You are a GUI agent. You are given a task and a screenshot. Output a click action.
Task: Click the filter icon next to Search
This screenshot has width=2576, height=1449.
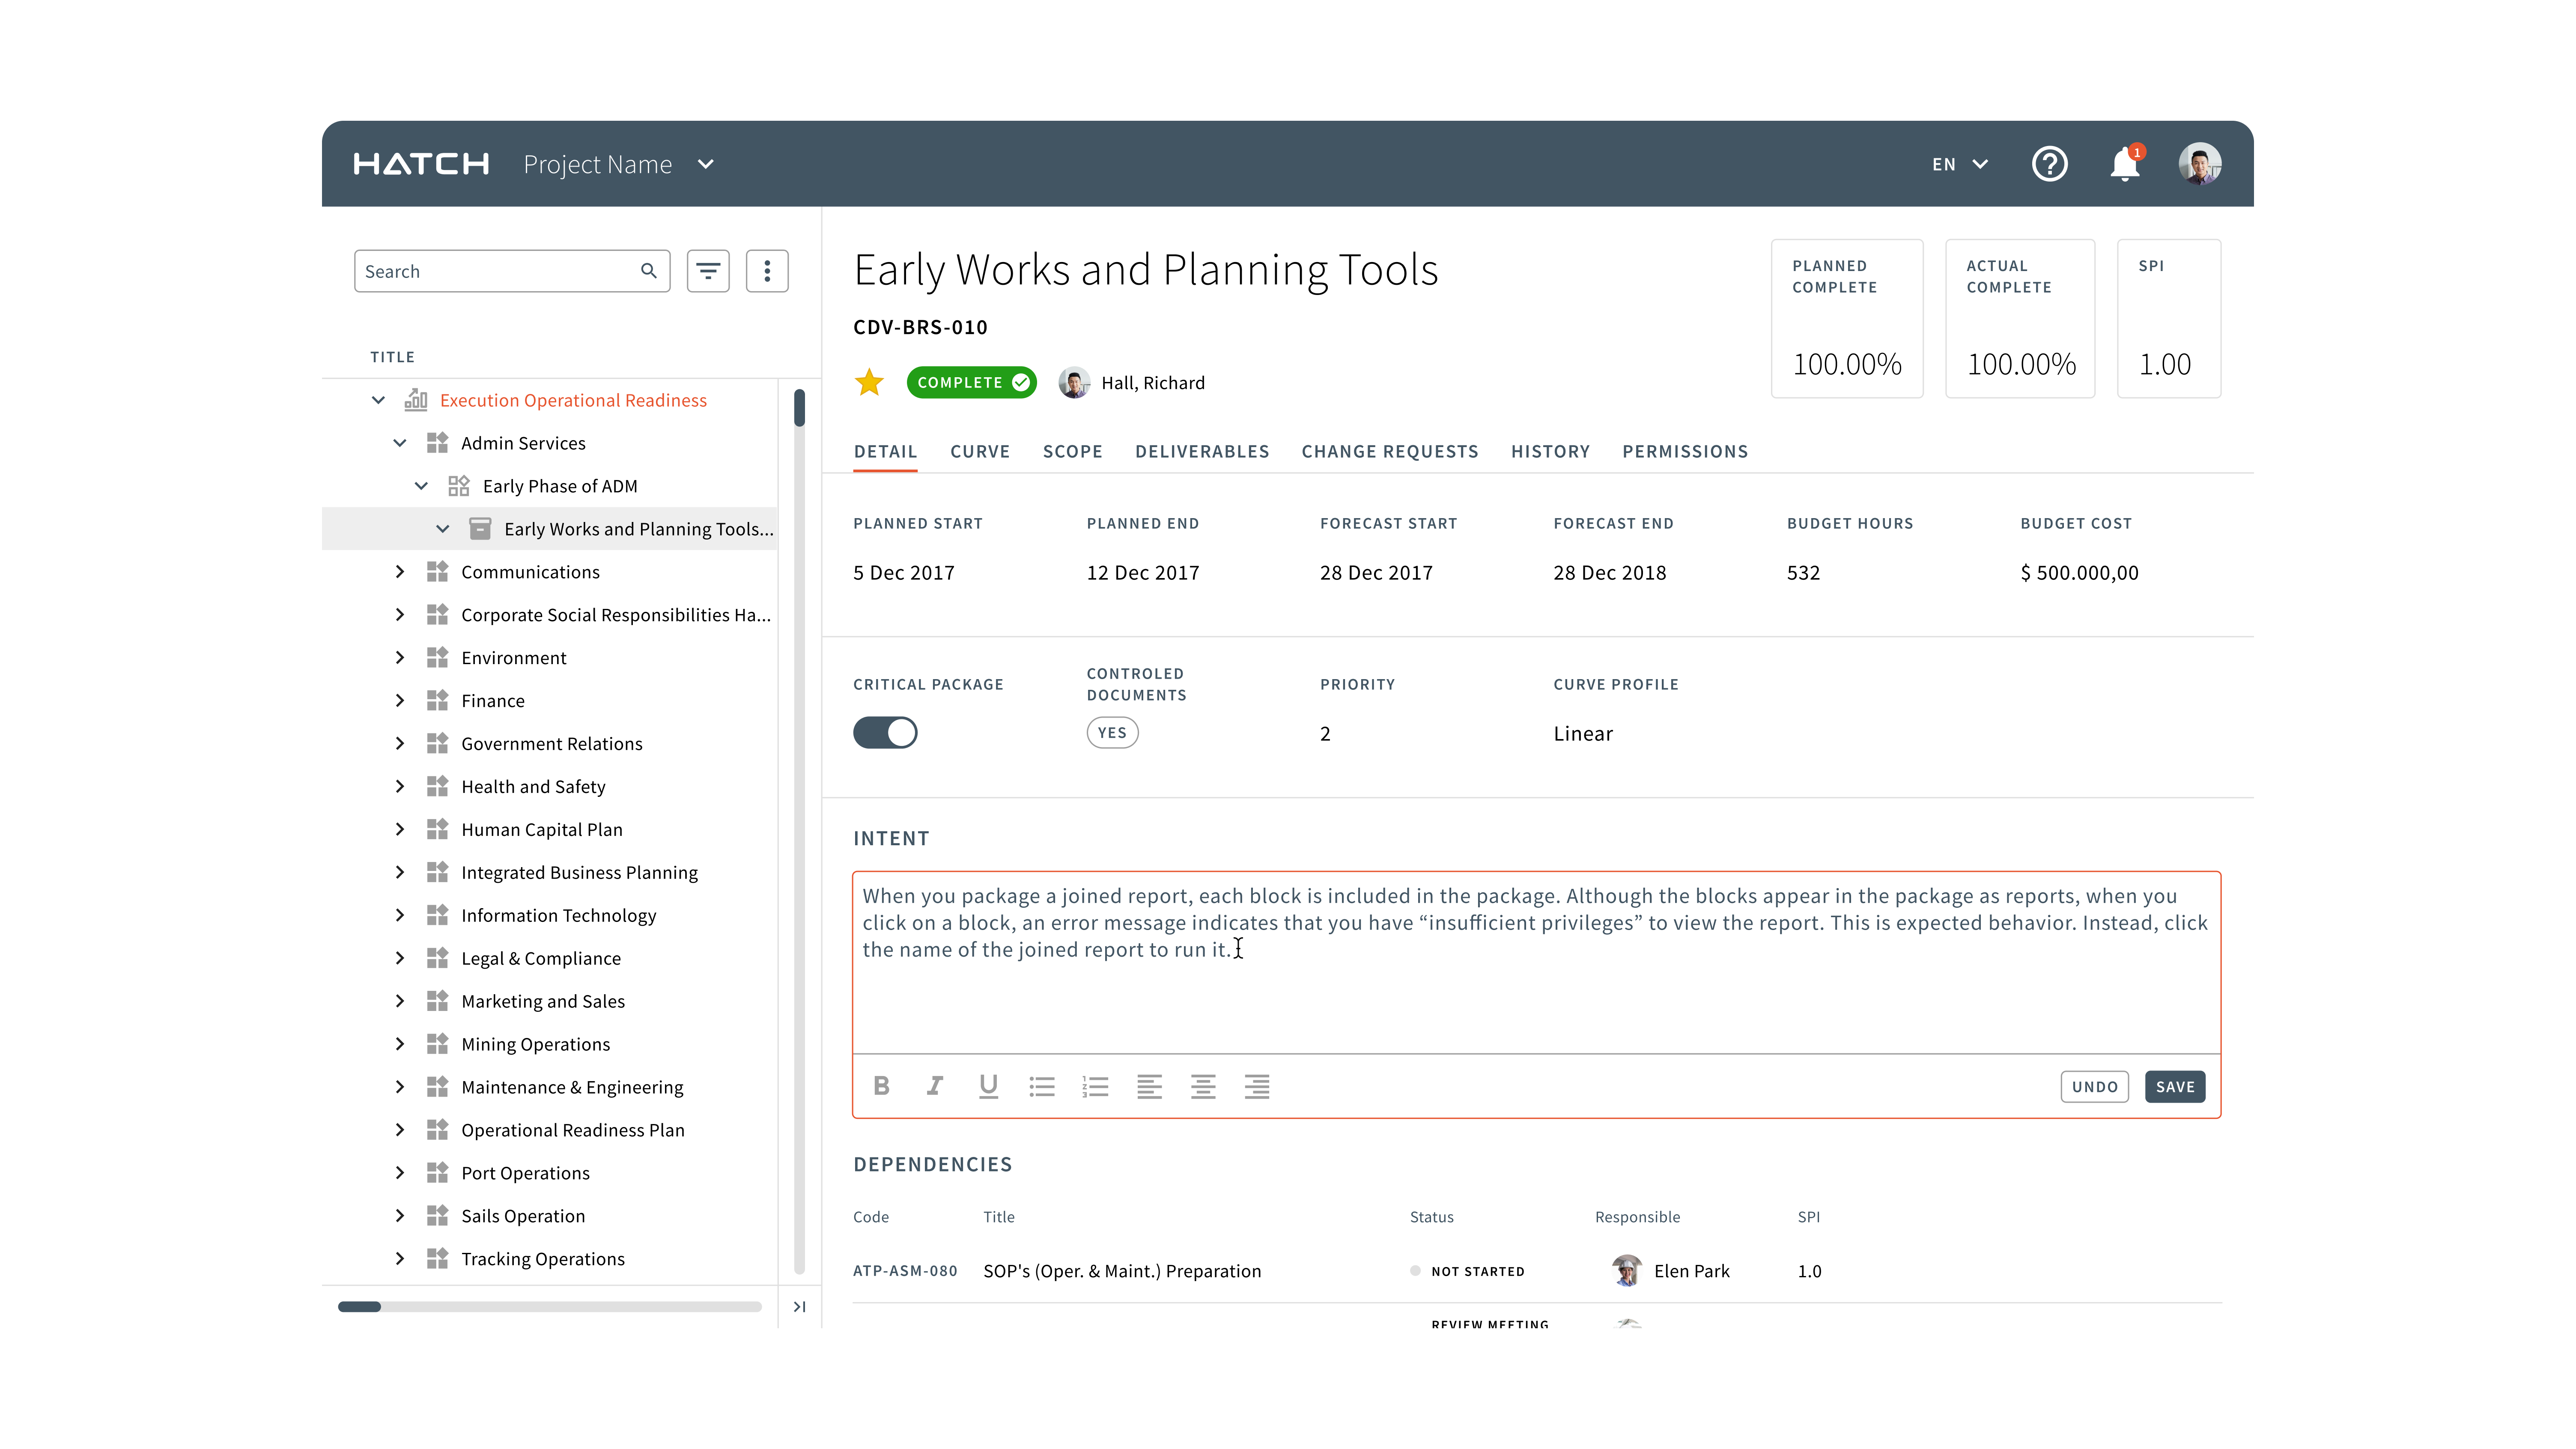pos(708,271)
